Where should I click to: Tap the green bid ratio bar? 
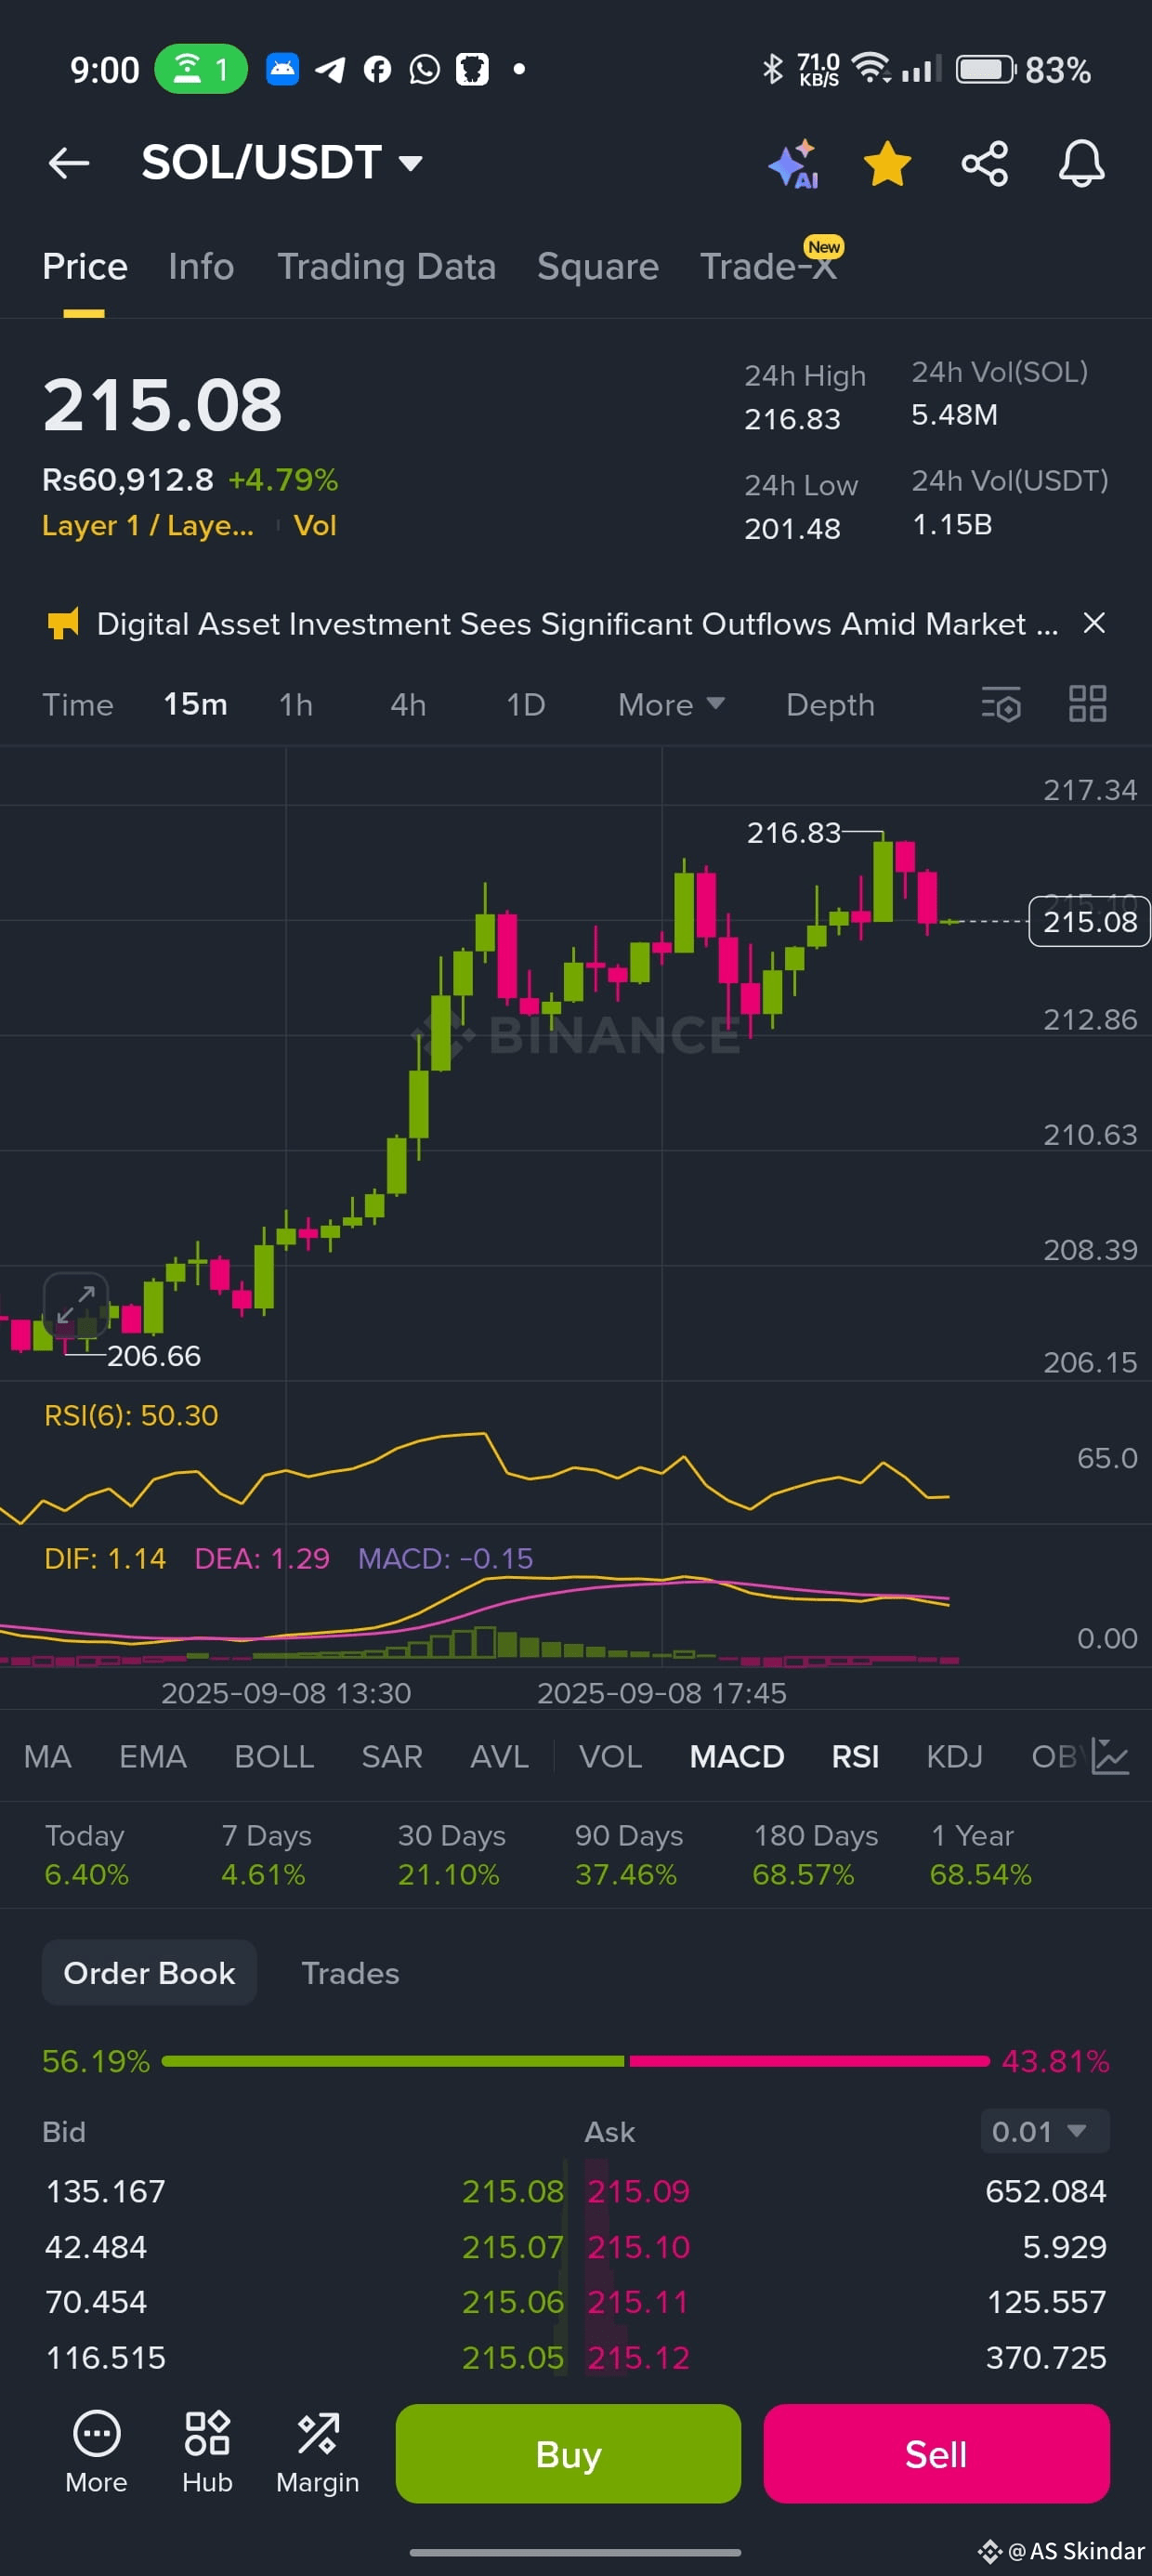pyautogui.click(x=393, y=2061)
